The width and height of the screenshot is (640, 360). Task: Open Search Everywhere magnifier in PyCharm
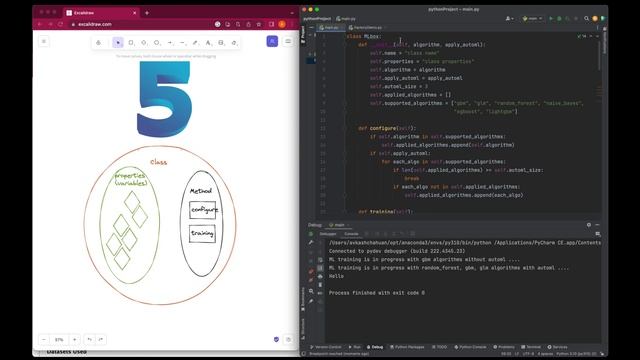pos(587,19)
